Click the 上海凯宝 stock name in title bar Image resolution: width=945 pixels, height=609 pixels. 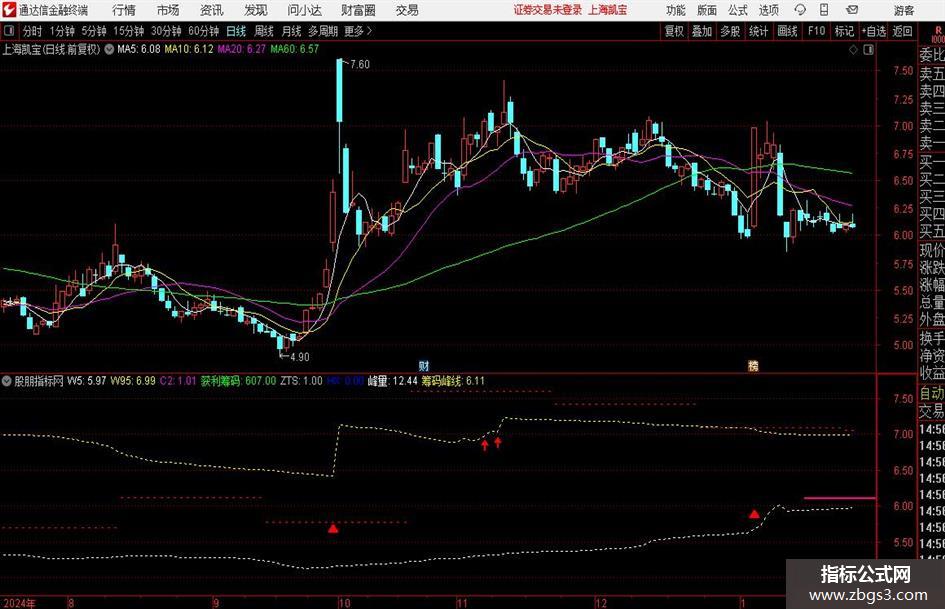pyautogui.click(x=608, y=10)
